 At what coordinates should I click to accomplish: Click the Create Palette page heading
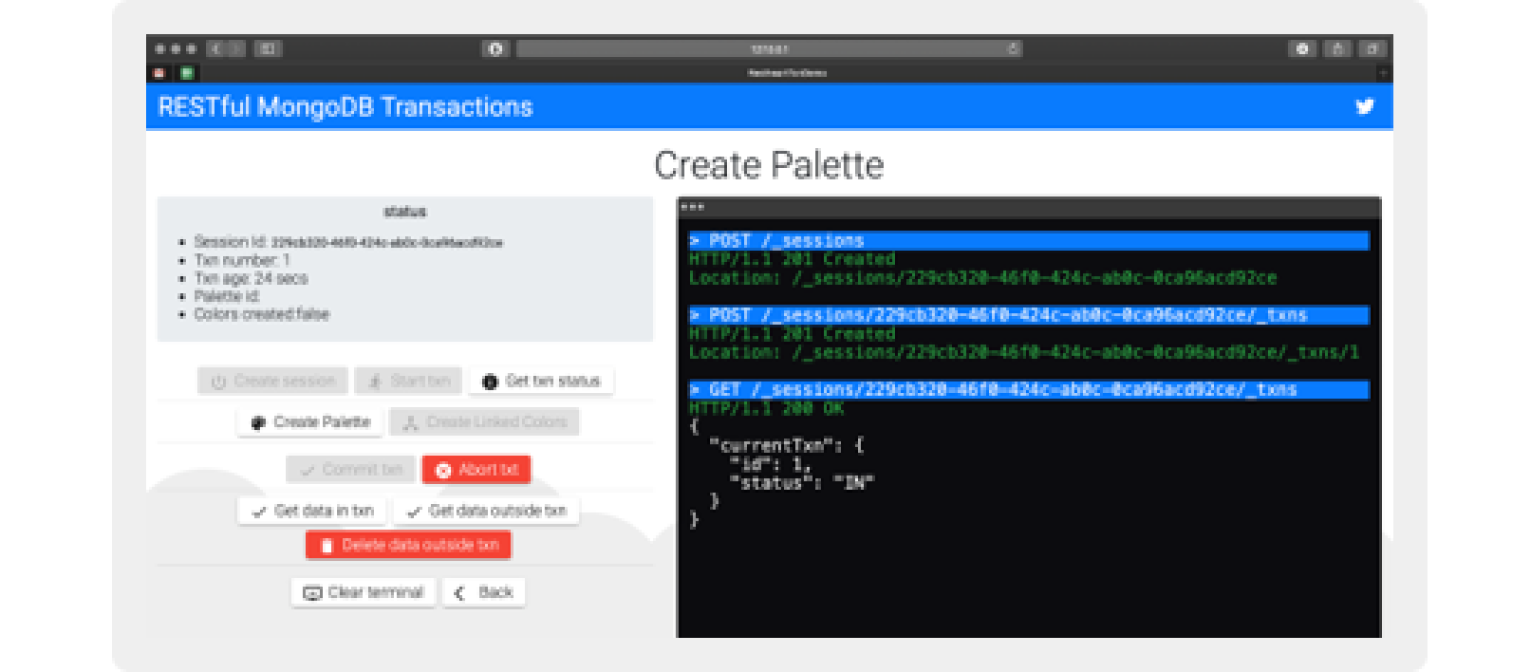tap(769, 165)
